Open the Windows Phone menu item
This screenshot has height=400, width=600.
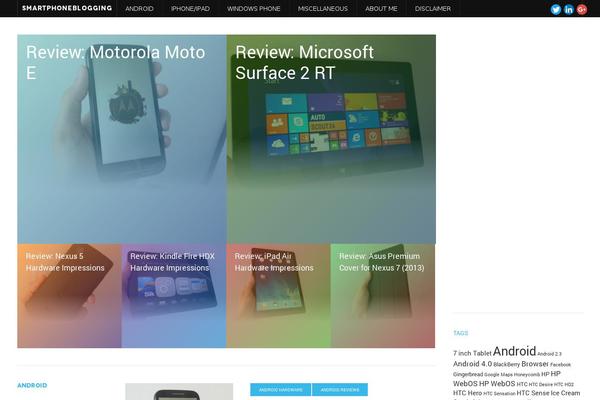coord(253,8)
